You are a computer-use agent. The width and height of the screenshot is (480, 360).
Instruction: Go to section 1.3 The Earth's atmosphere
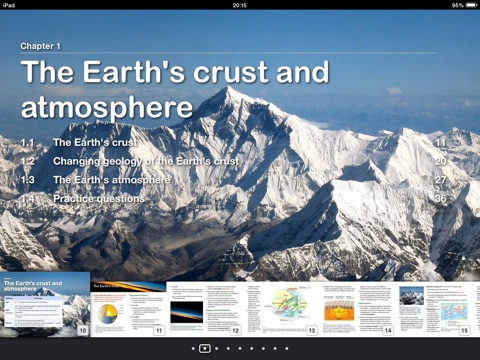pos(233,180)
